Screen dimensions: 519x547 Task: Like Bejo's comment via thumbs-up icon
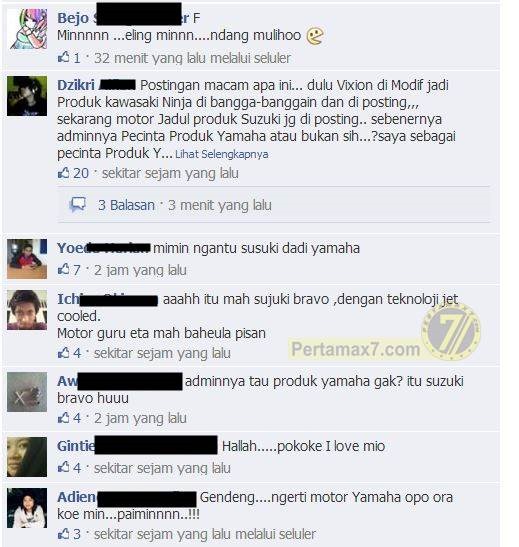[x=63, y=57]
